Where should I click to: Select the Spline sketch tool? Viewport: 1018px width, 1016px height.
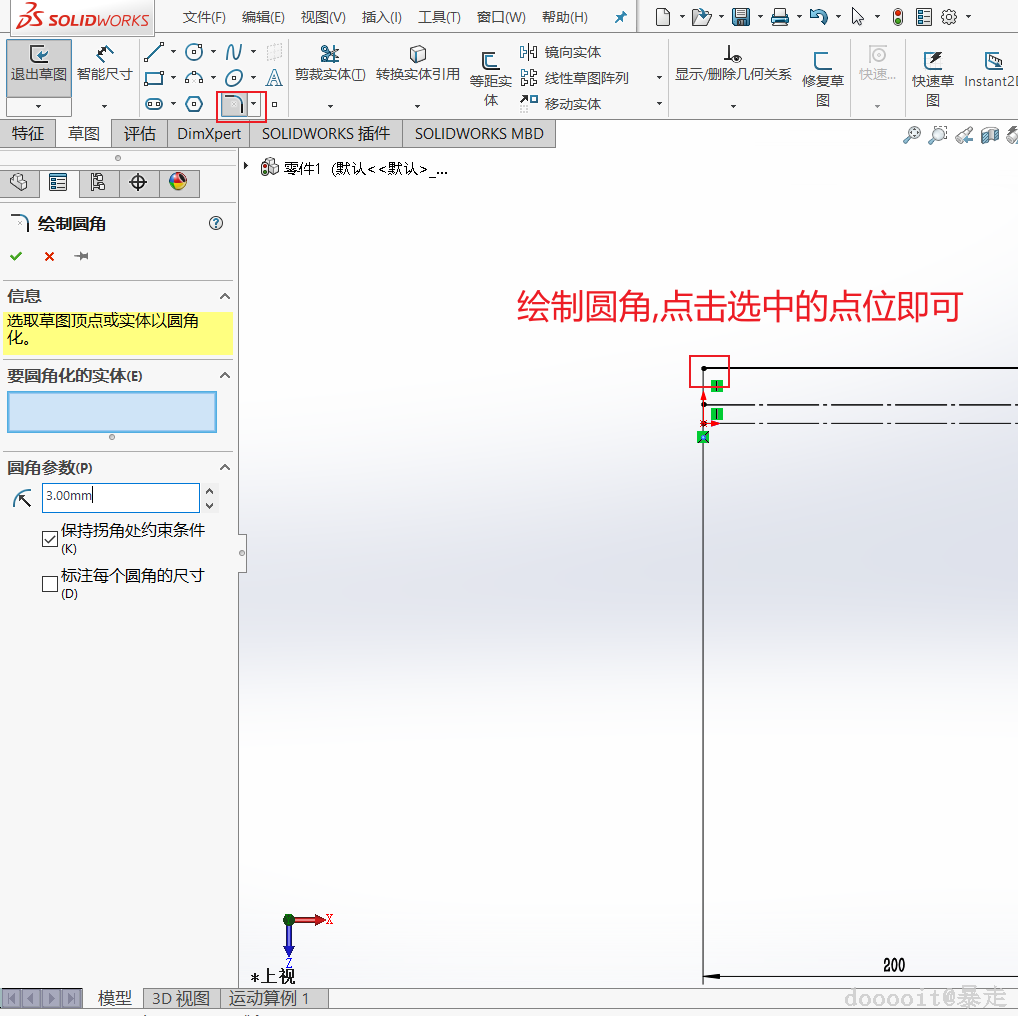234,52
